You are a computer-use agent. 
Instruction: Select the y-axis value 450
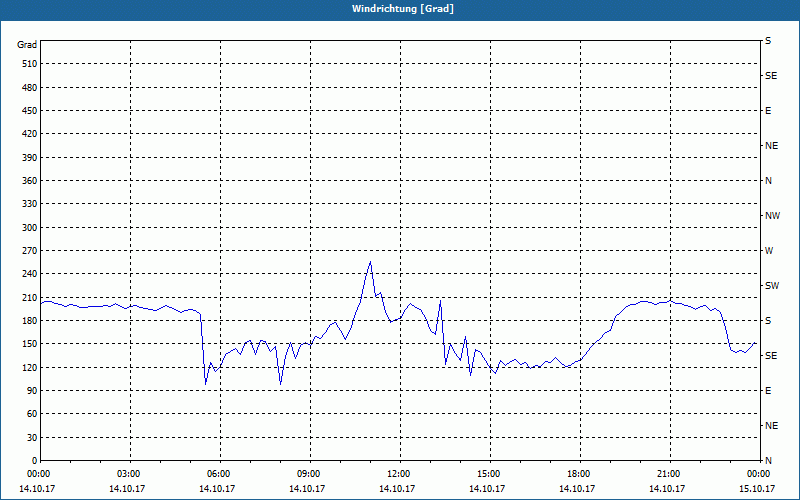tap(30, 111)
